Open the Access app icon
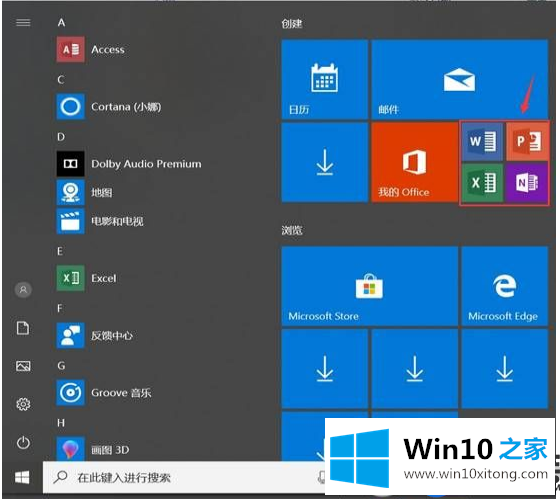Viewport: 560px width, 500px height. [x=70, y=49]
